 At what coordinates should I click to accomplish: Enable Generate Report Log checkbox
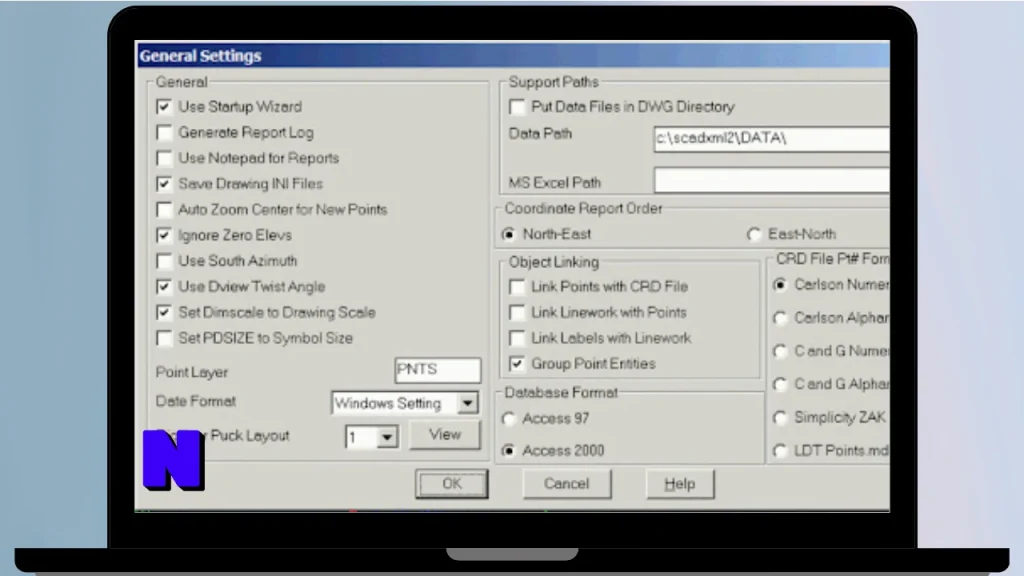click(x=164, y=133)
